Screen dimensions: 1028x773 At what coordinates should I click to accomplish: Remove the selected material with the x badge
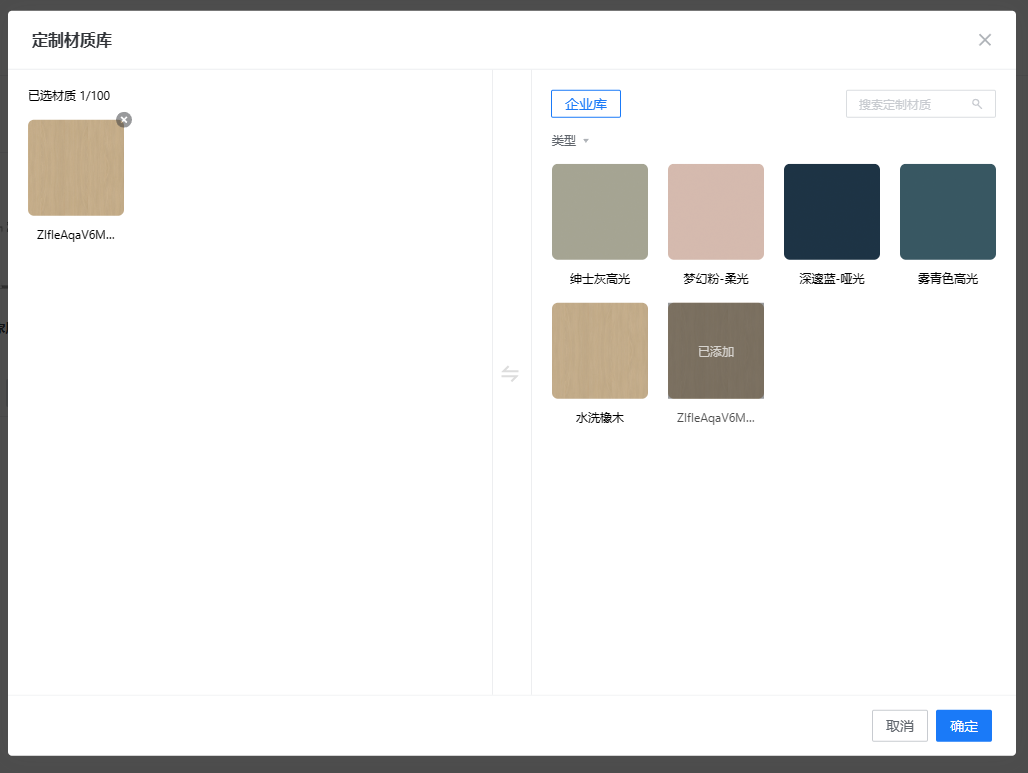(124, 120)
